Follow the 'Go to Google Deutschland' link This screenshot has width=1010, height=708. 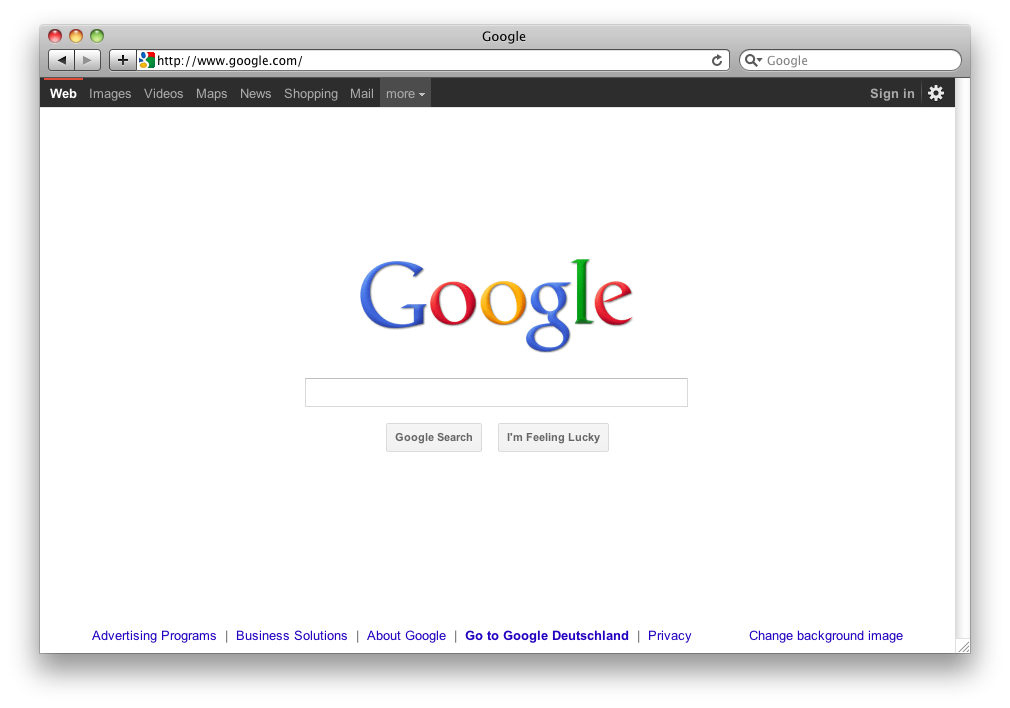546,636
